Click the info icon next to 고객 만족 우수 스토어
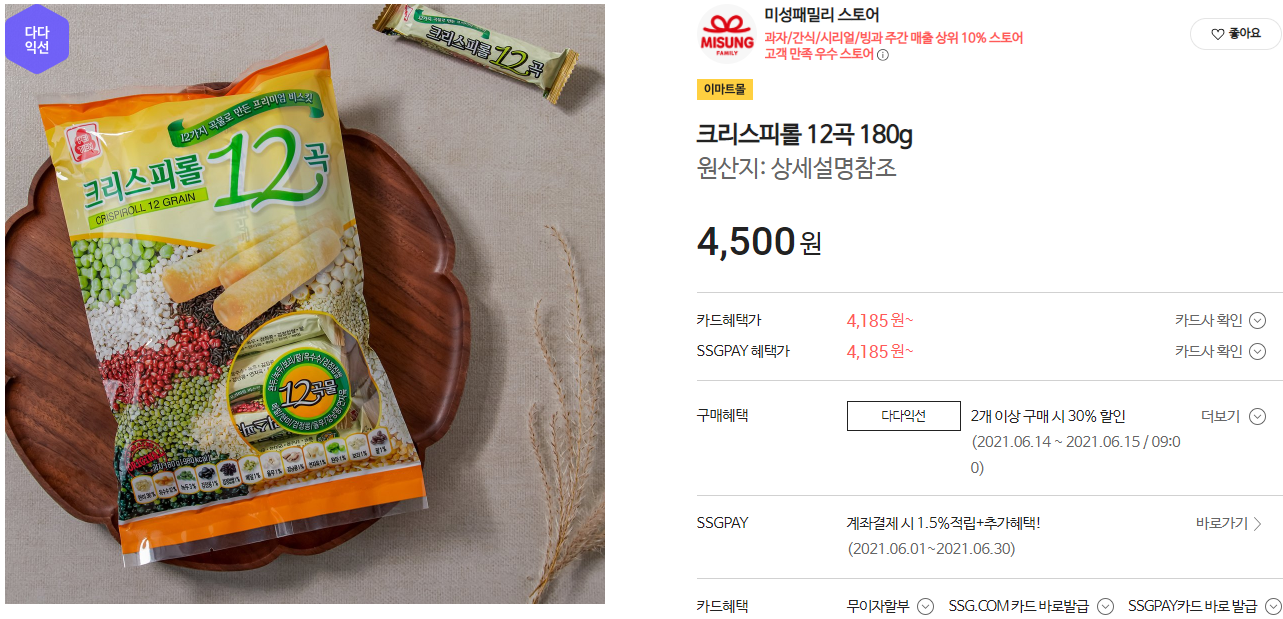1283x619 pixels. (x=883, y=55)
